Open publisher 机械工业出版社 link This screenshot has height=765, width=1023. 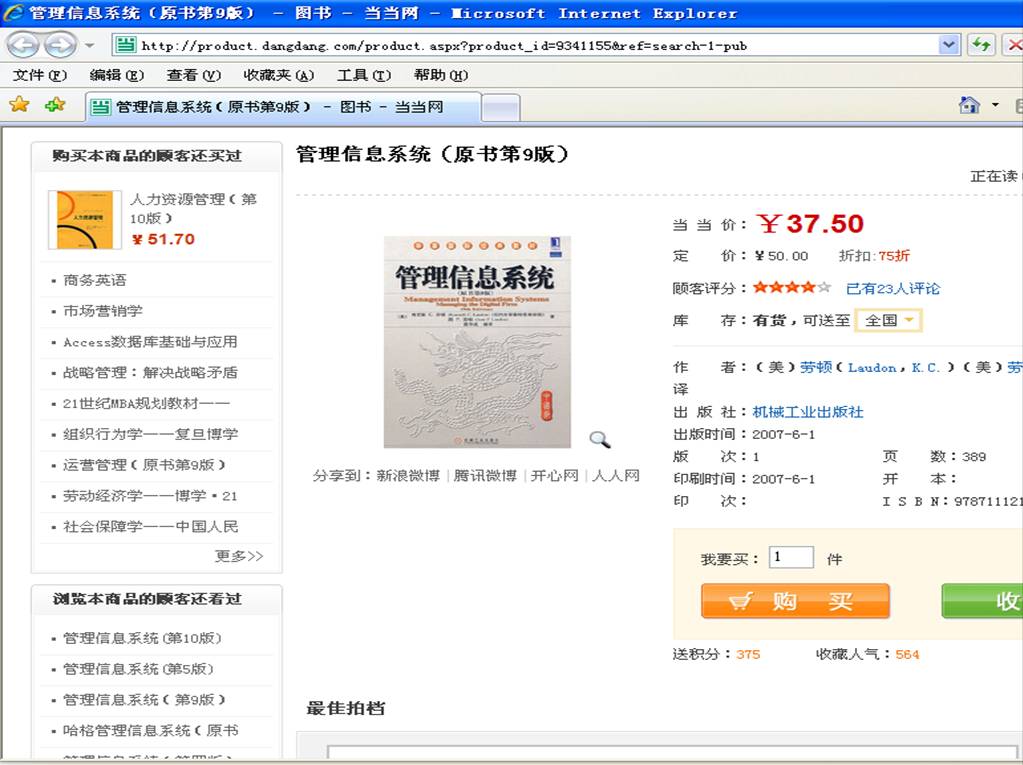click(x=808, y=412)
